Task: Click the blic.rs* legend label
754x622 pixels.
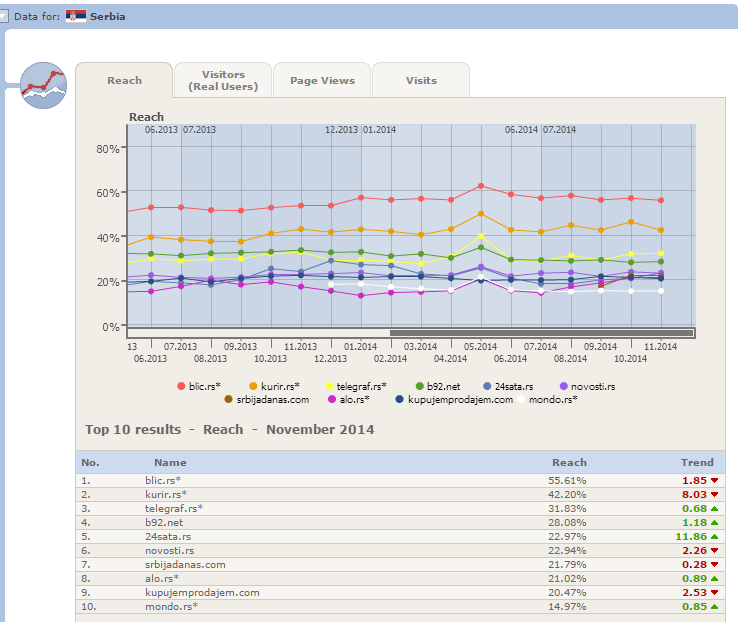Action: click(x=204, y=386)
